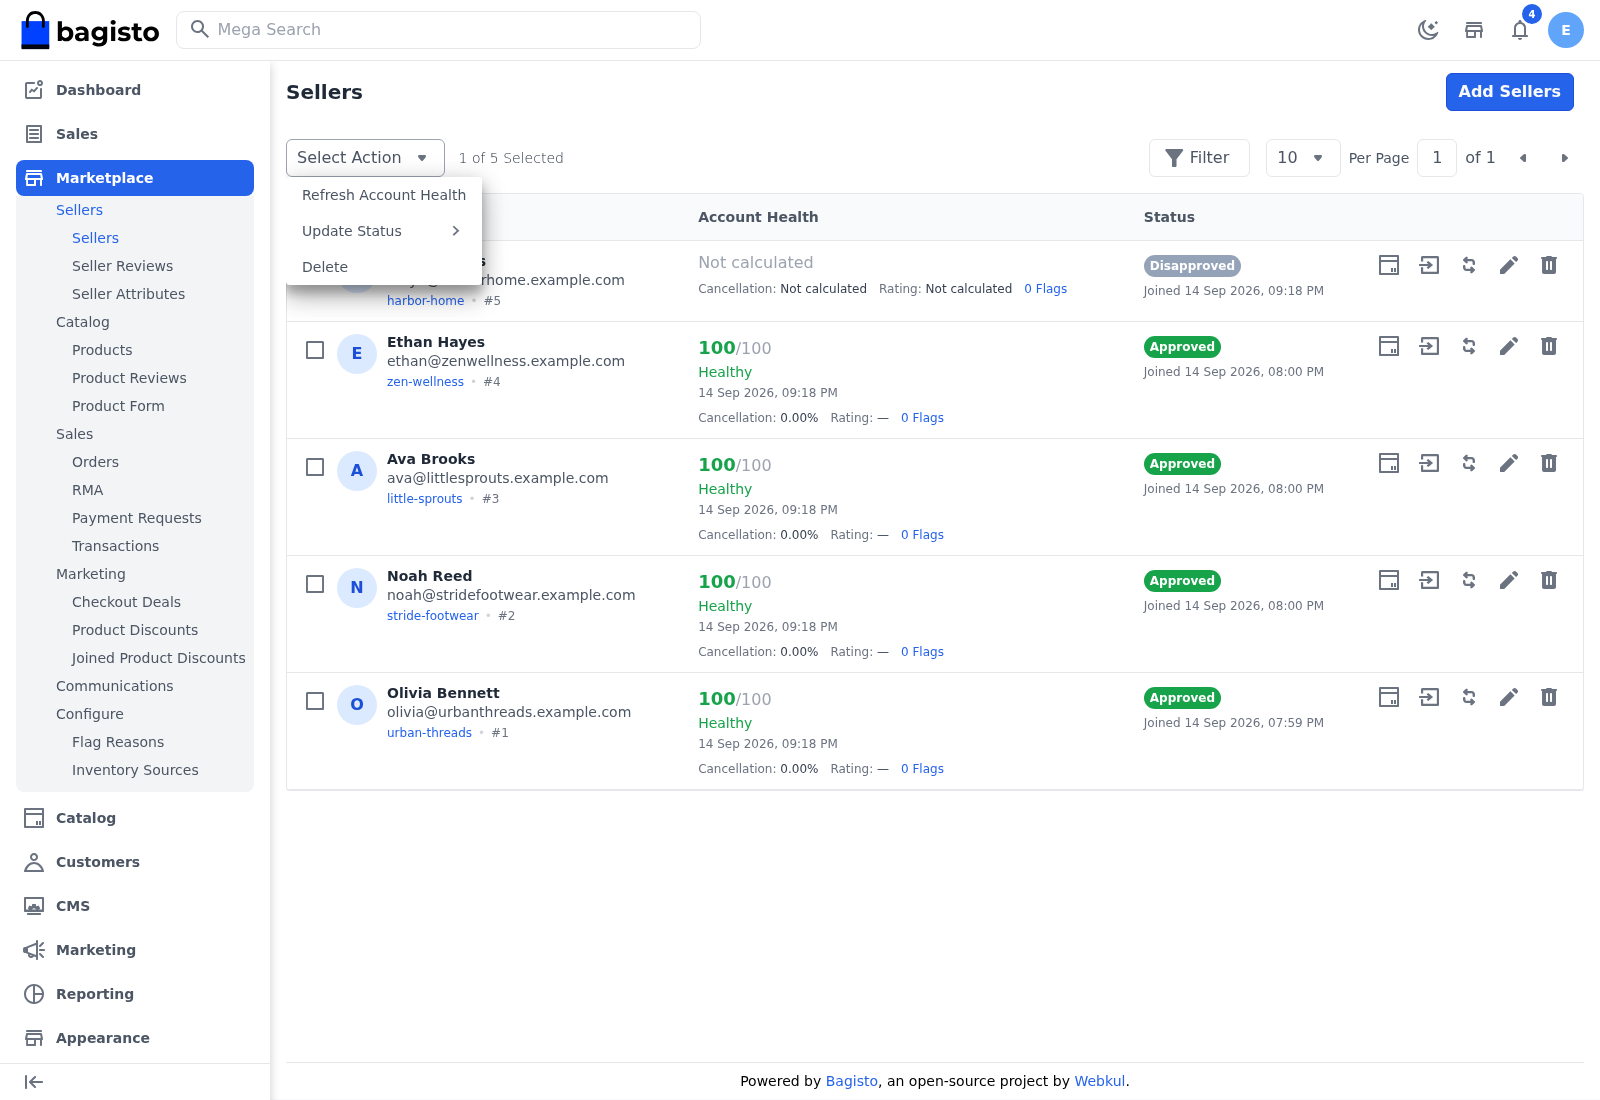This screenshot has width=1600, height=1100.
Task: Edit seller Olivia Bennett pencil icon
Action: click(1509, 697)
